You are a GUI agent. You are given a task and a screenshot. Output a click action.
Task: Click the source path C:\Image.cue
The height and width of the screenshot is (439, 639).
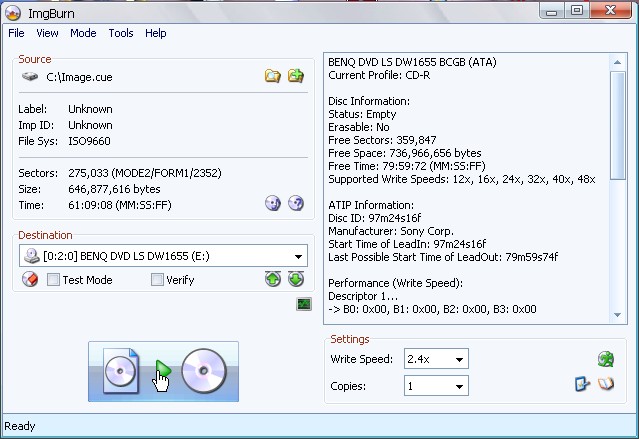79,77
